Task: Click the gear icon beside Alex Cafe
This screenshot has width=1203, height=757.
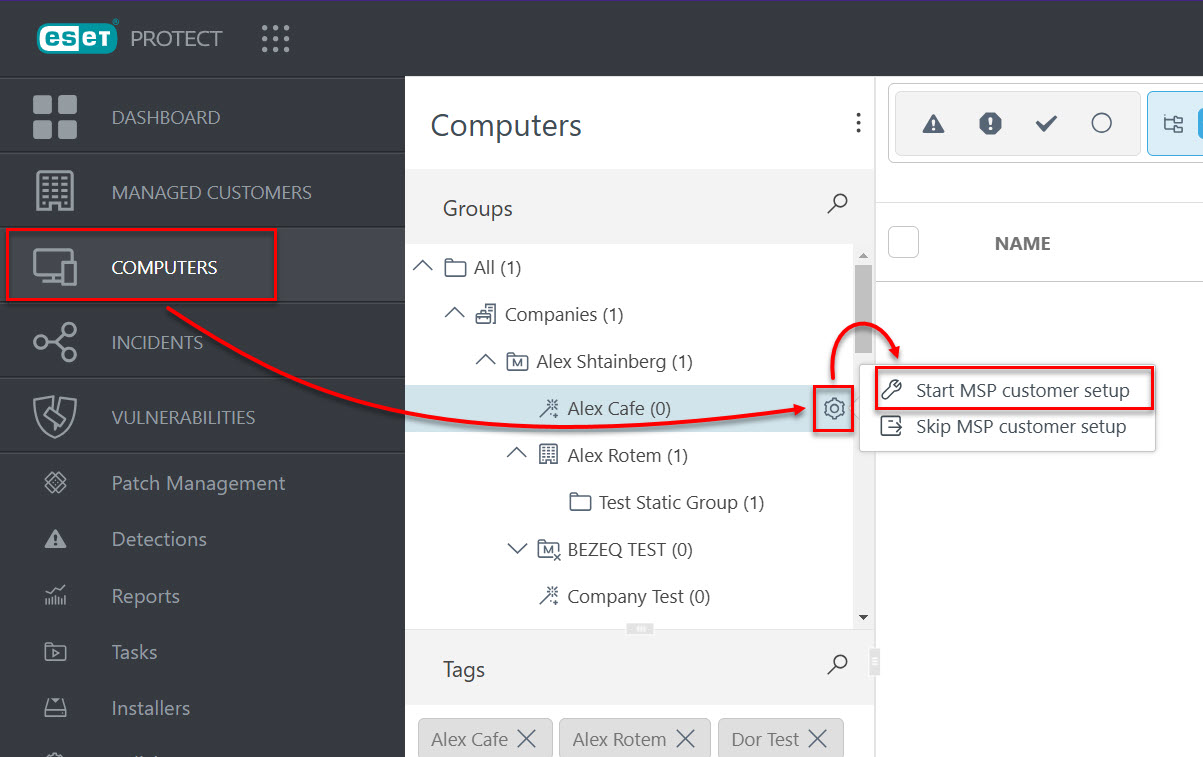Action: coord(835,408)
